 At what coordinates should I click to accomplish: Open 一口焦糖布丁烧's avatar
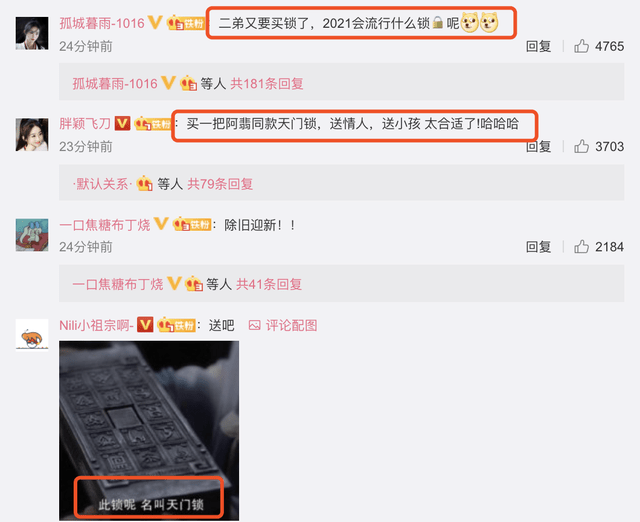coord(32,235)
